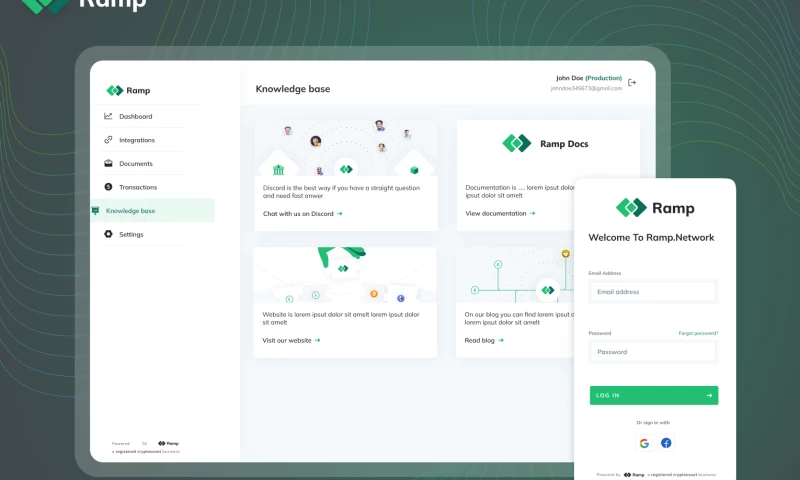
Task: Click the Ramp Docs title text
Action: point(564,144)
